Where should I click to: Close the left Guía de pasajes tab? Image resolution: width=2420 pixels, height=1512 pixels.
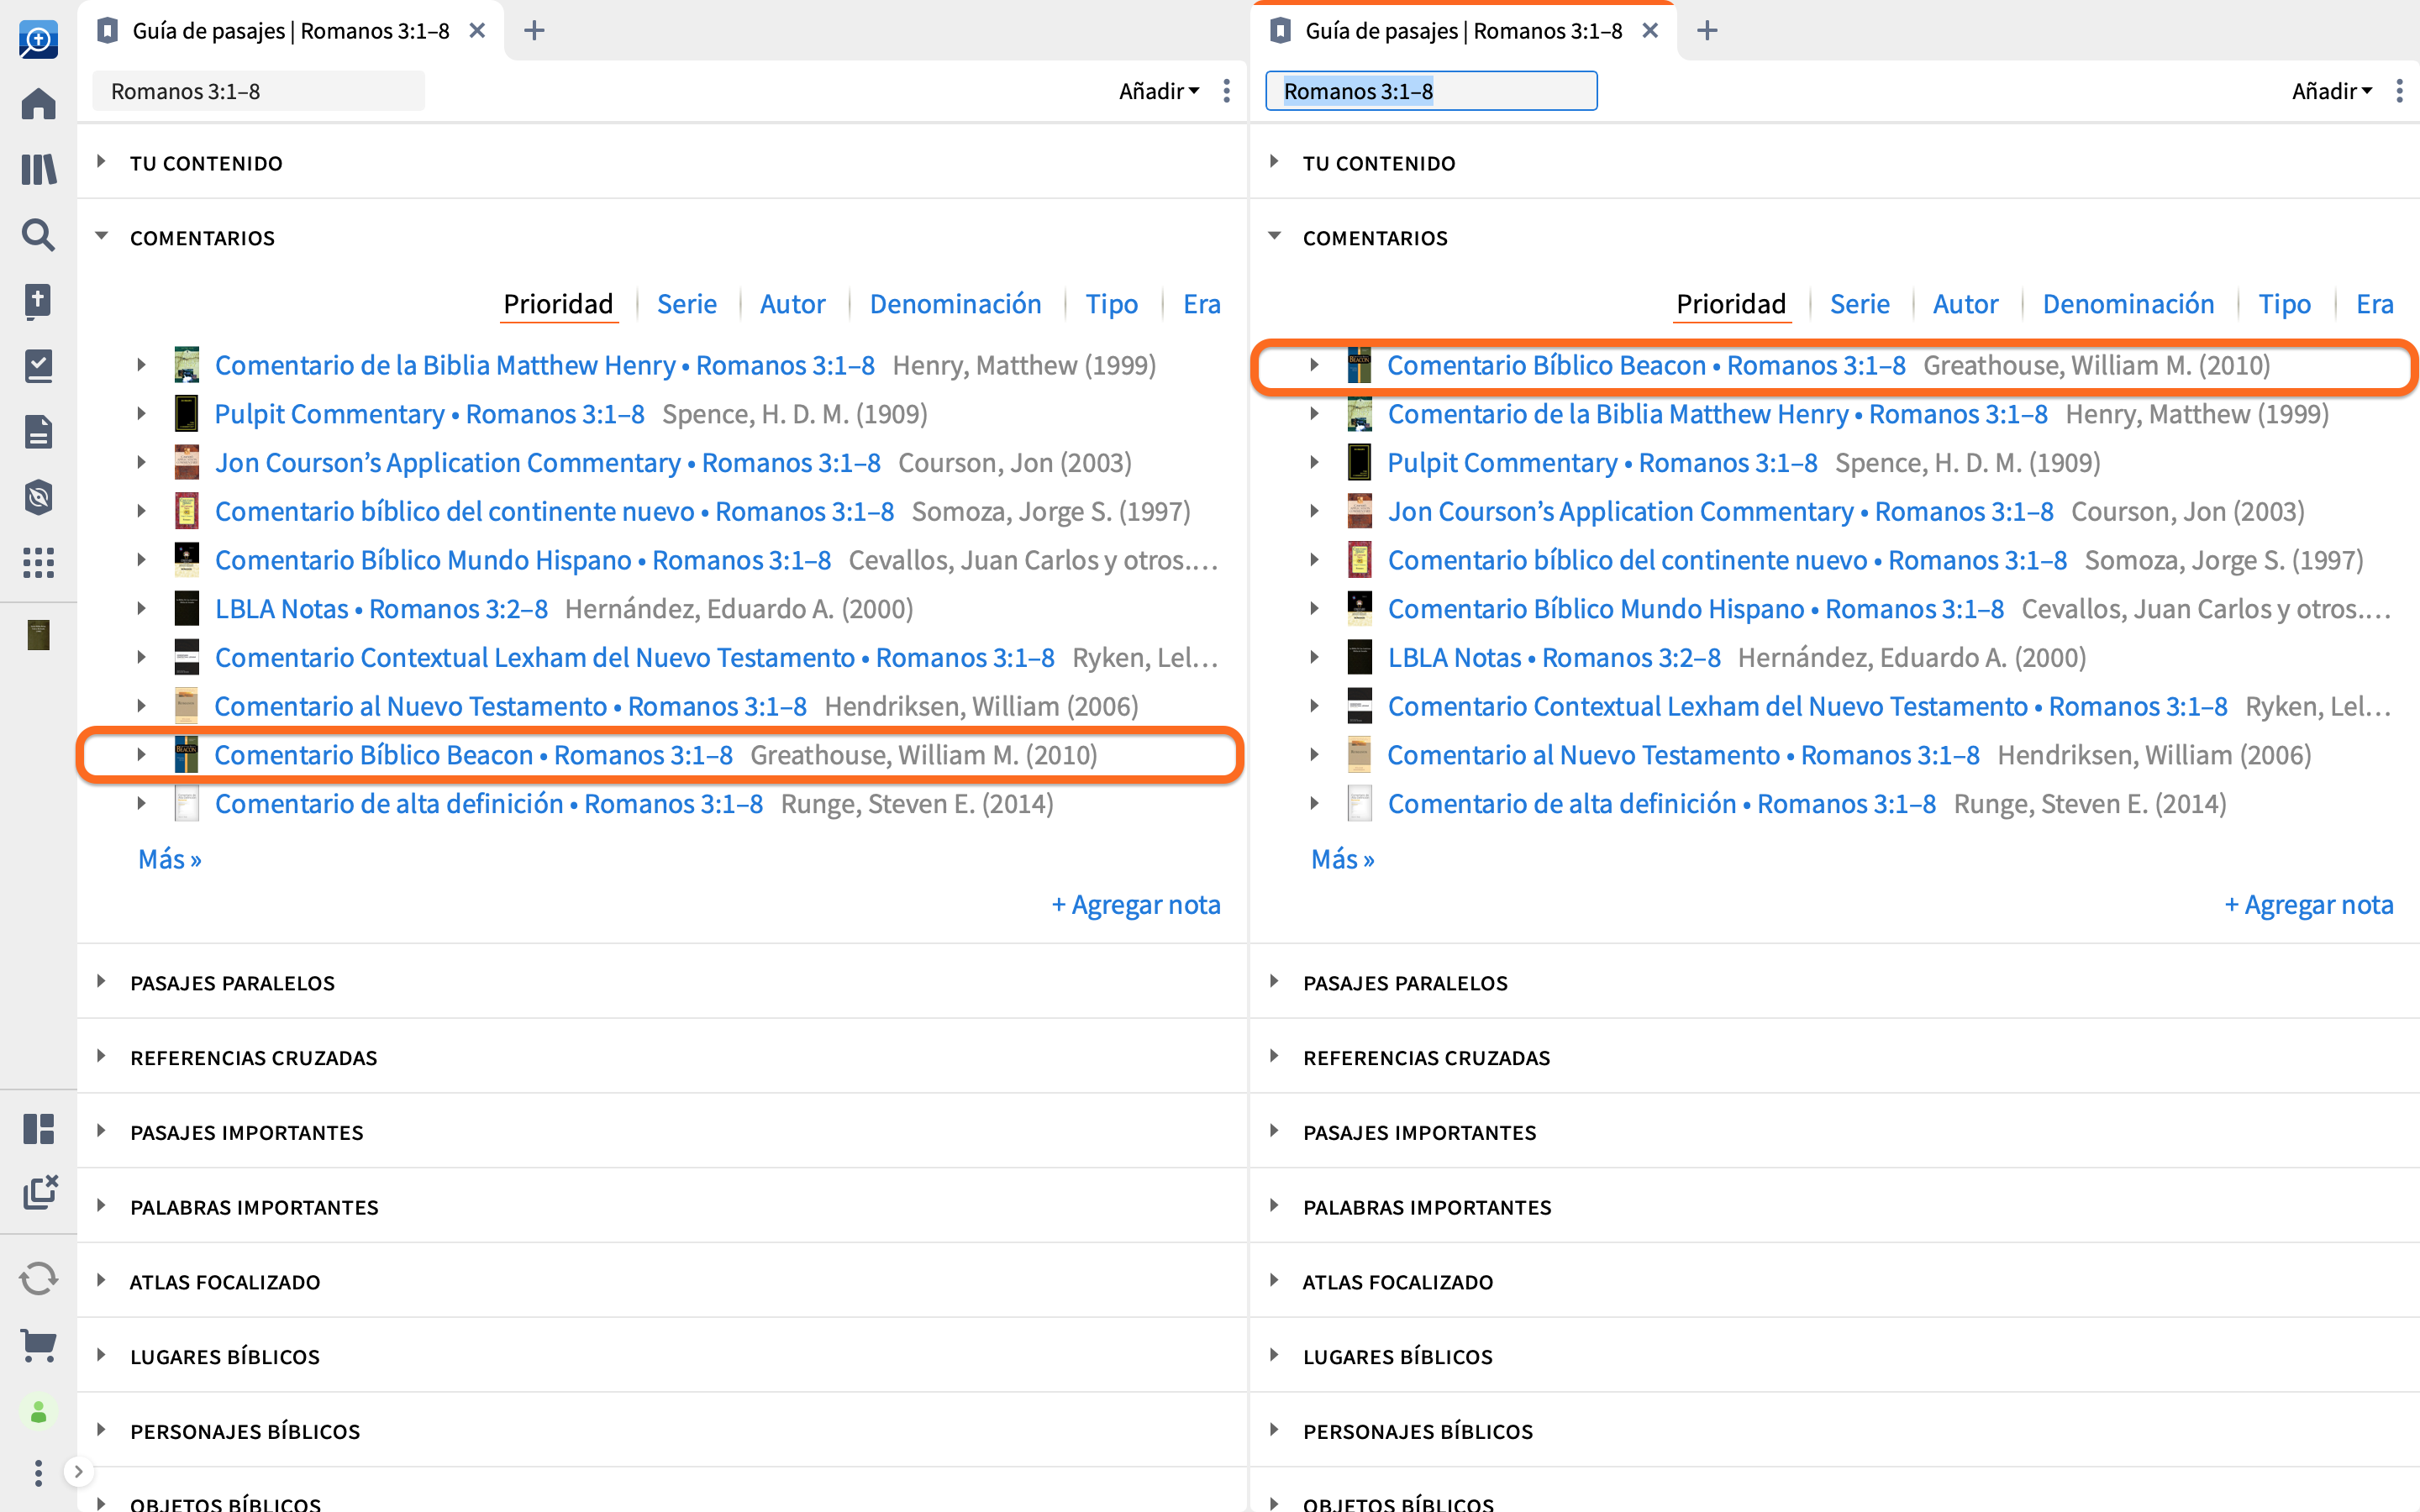click(x=477, y=31)
